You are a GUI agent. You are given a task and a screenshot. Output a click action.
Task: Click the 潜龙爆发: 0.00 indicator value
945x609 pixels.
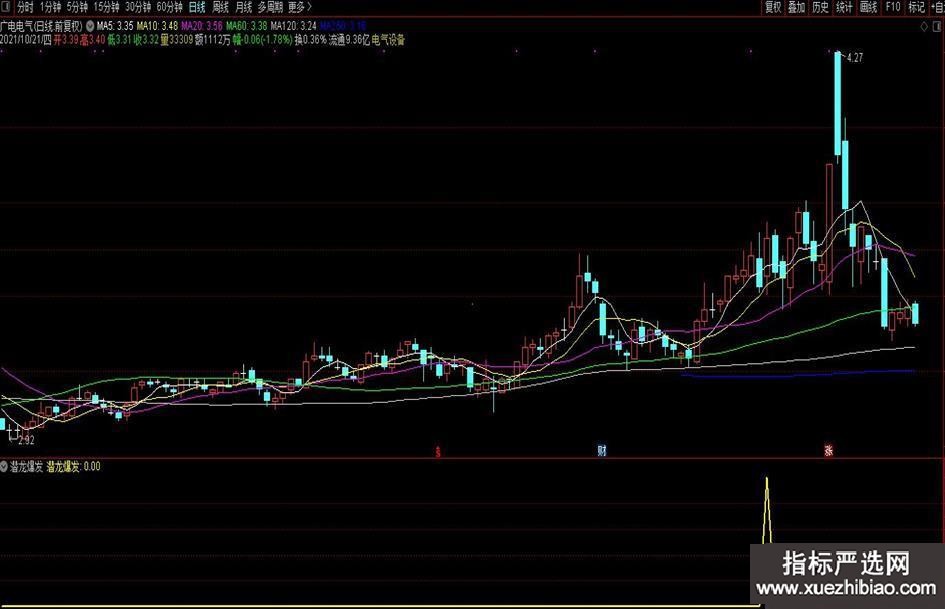74,467
